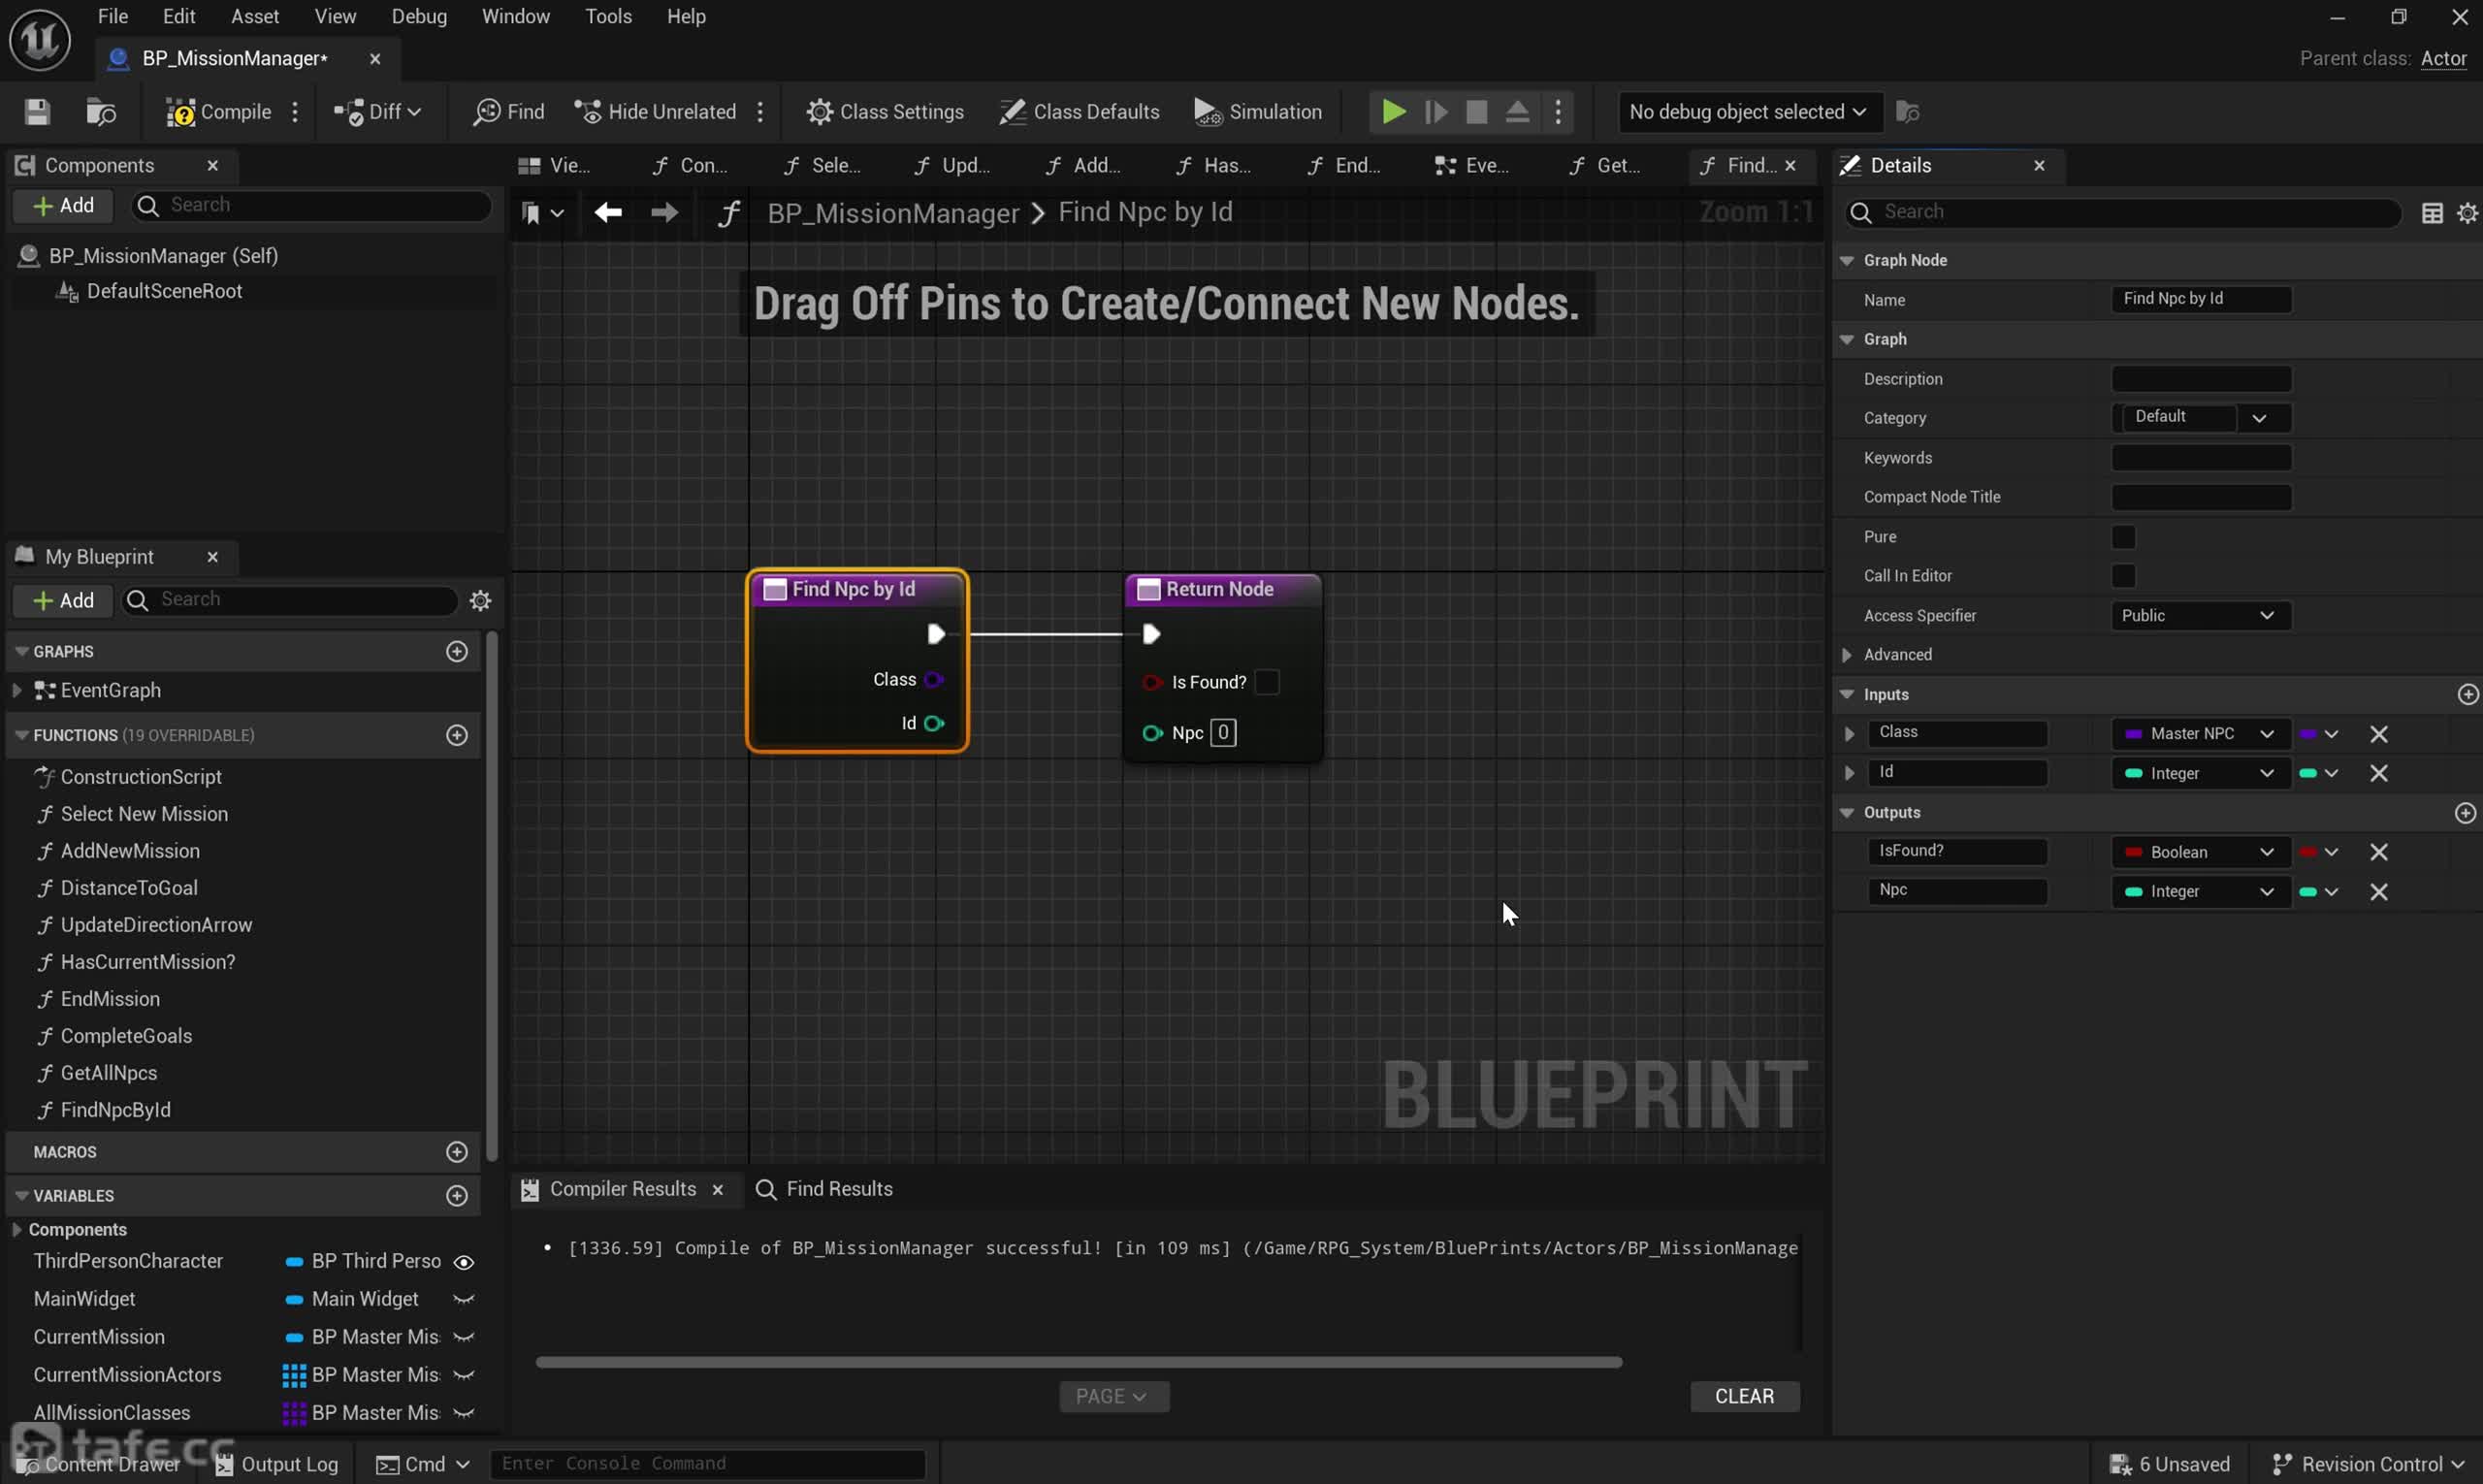Collapse the Graph Node section
The width and height of the screenshot is (2483, 1484).
click(x=1846, y=261)
